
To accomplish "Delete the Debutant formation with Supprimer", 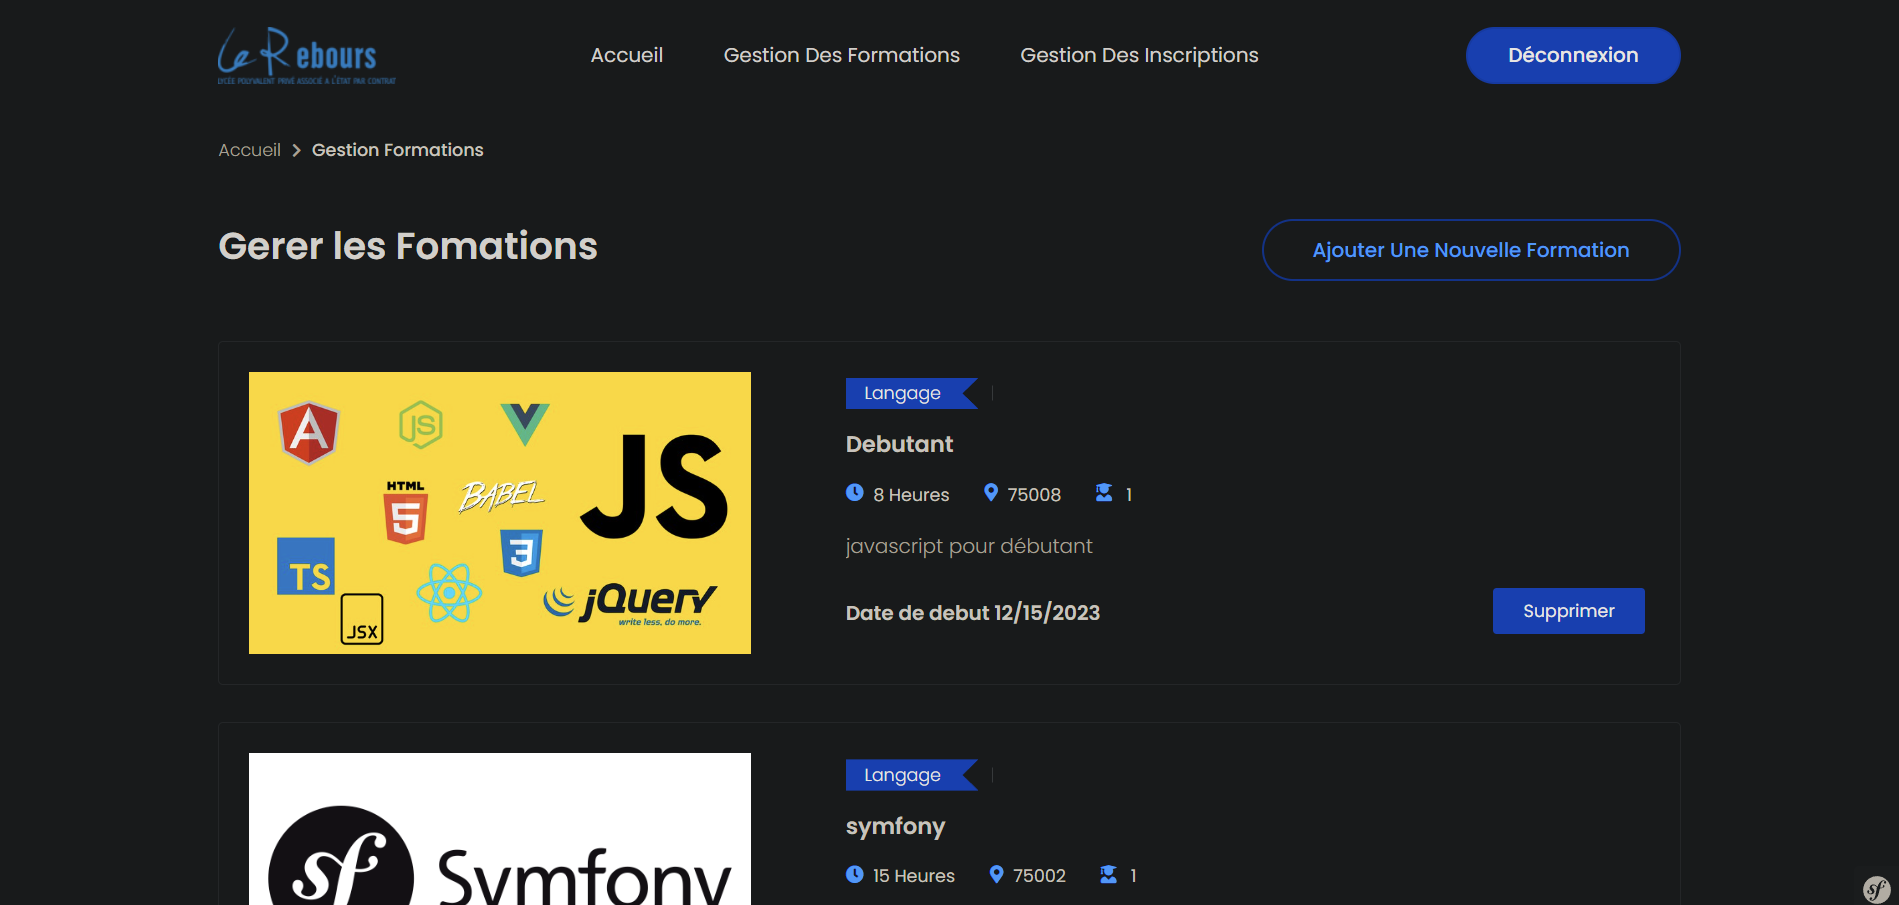I will click(x=1569, y=611).
